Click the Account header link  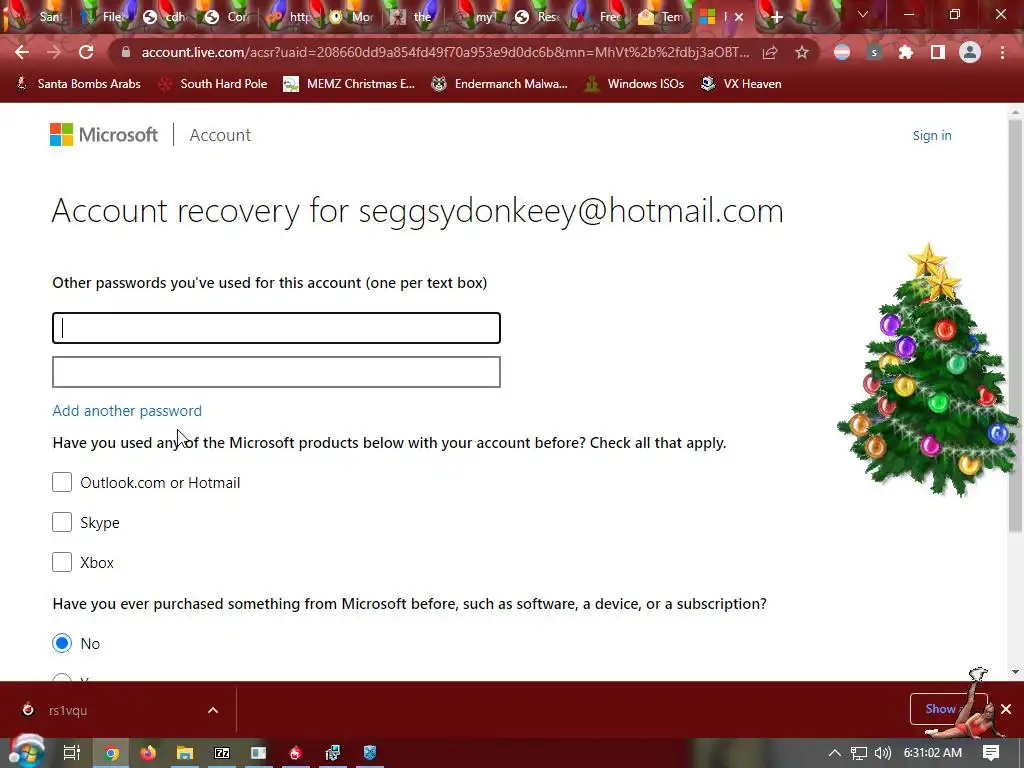coord(220,135)
